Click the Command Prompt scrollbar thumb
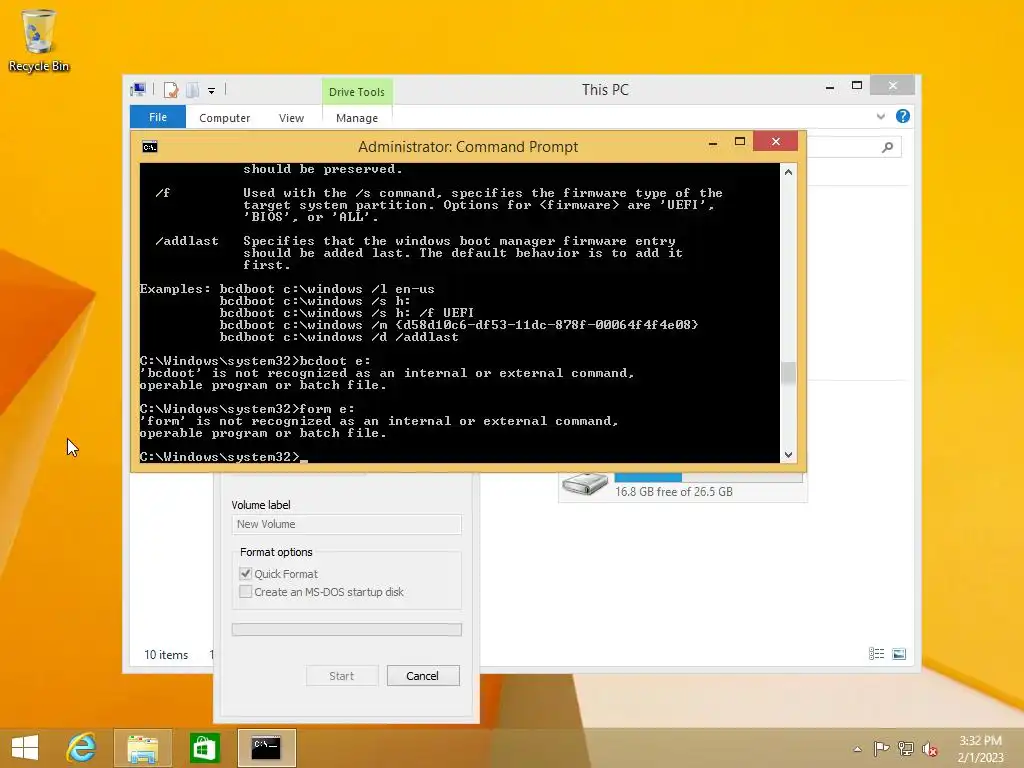 coord(788,373)
